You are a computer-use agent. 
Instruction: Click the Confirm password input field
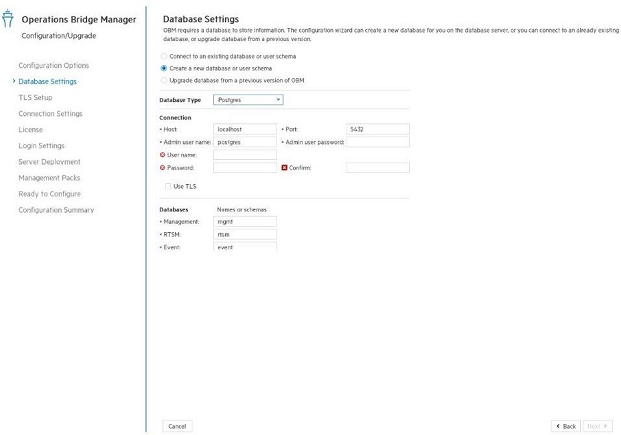coord(378,168)
